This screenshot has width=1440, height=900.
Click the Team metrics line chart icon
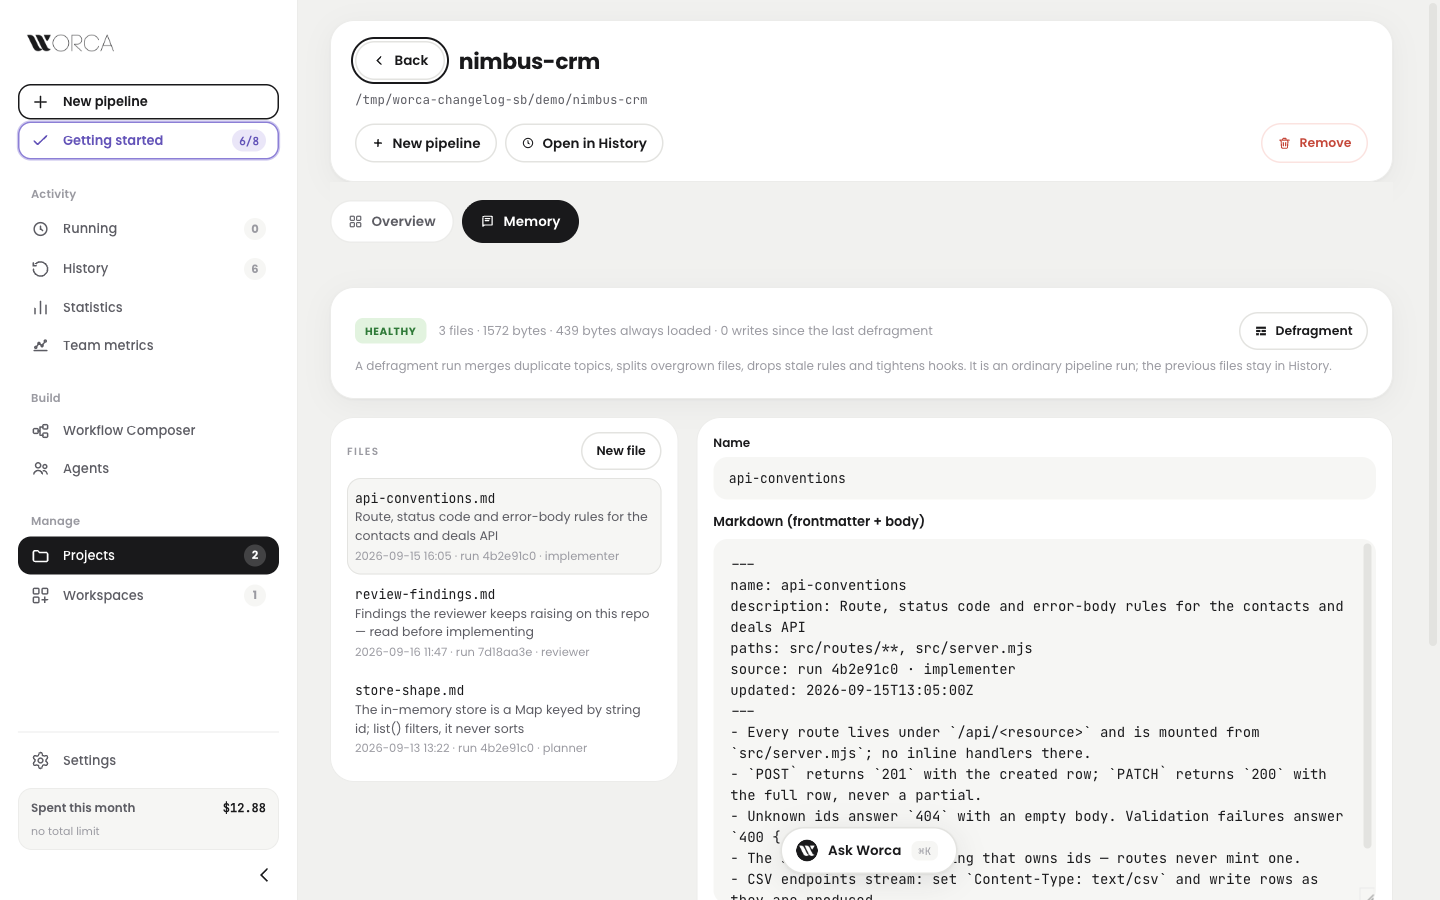(40, 346)
